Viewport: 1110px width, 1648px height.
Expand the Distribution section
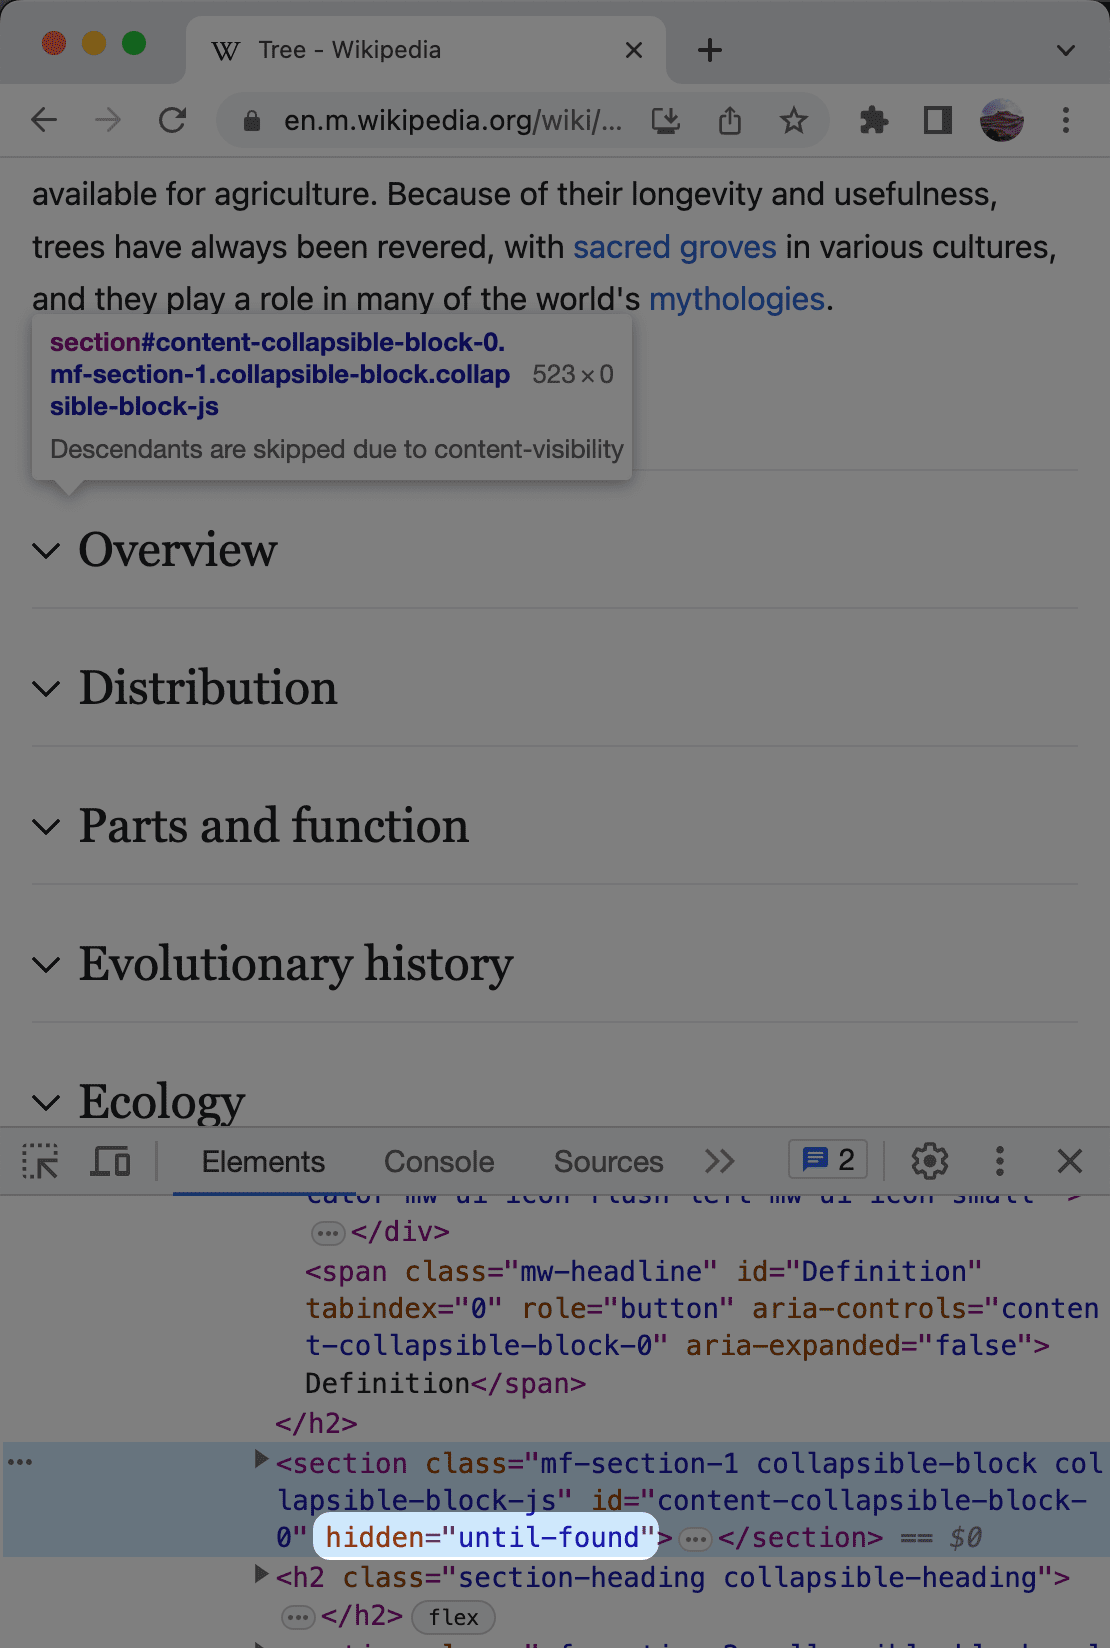(207, 688)
